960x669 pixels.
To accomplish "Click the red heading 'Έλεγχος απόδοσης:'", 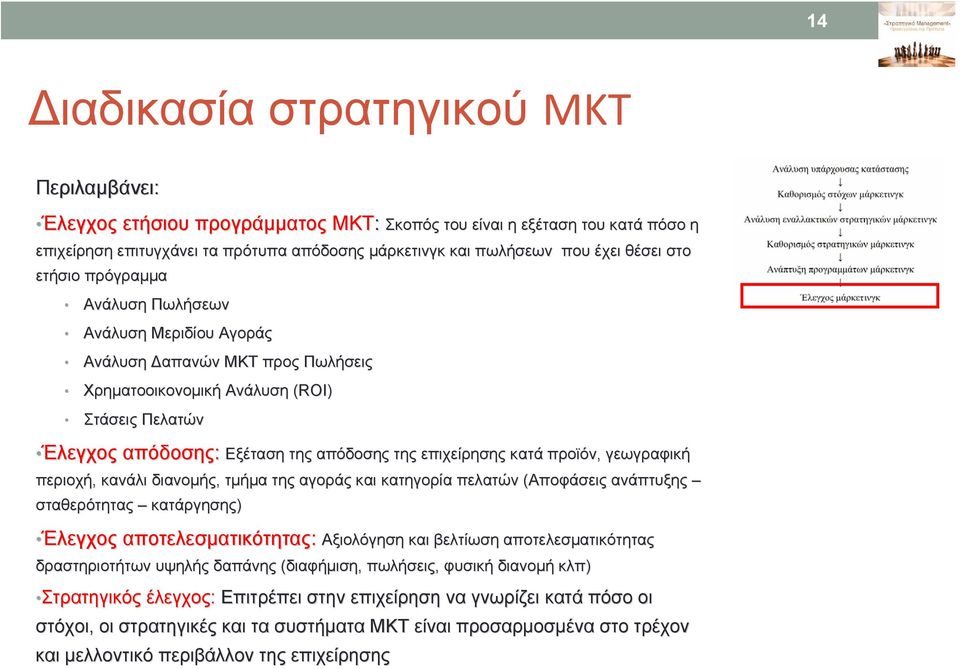I will 130,453.
